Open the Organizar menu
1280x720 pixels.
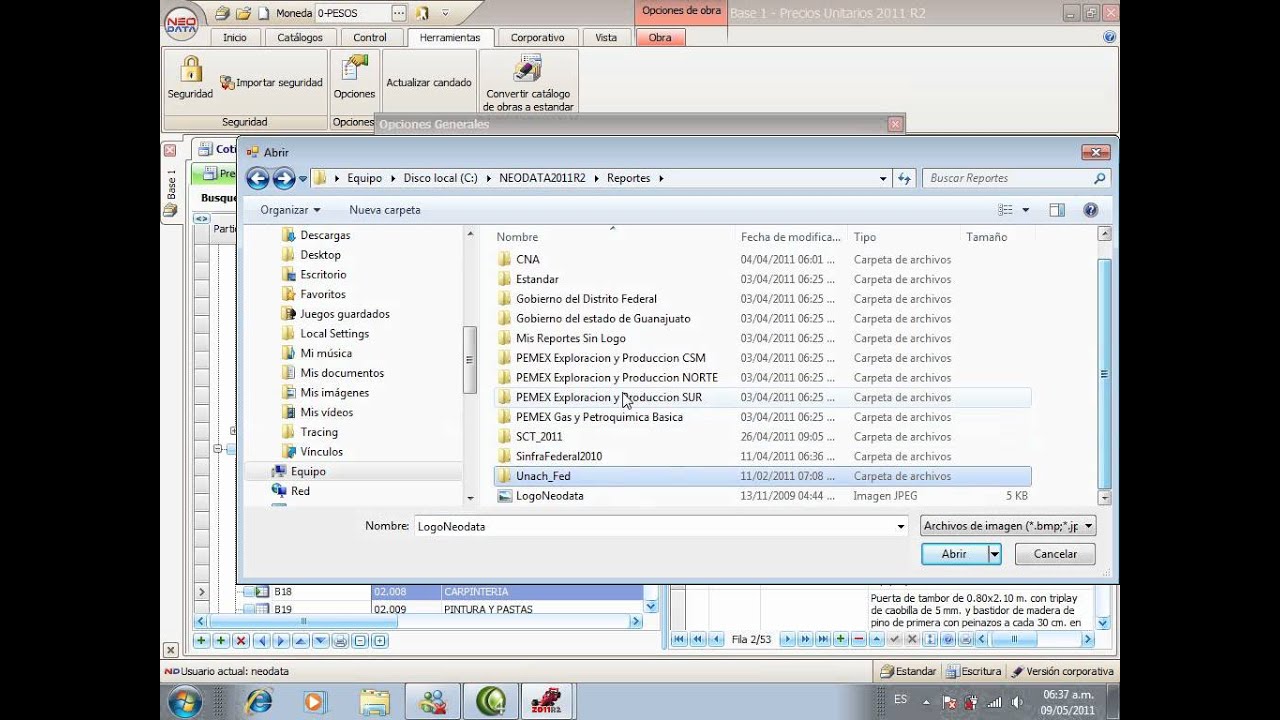290,210
